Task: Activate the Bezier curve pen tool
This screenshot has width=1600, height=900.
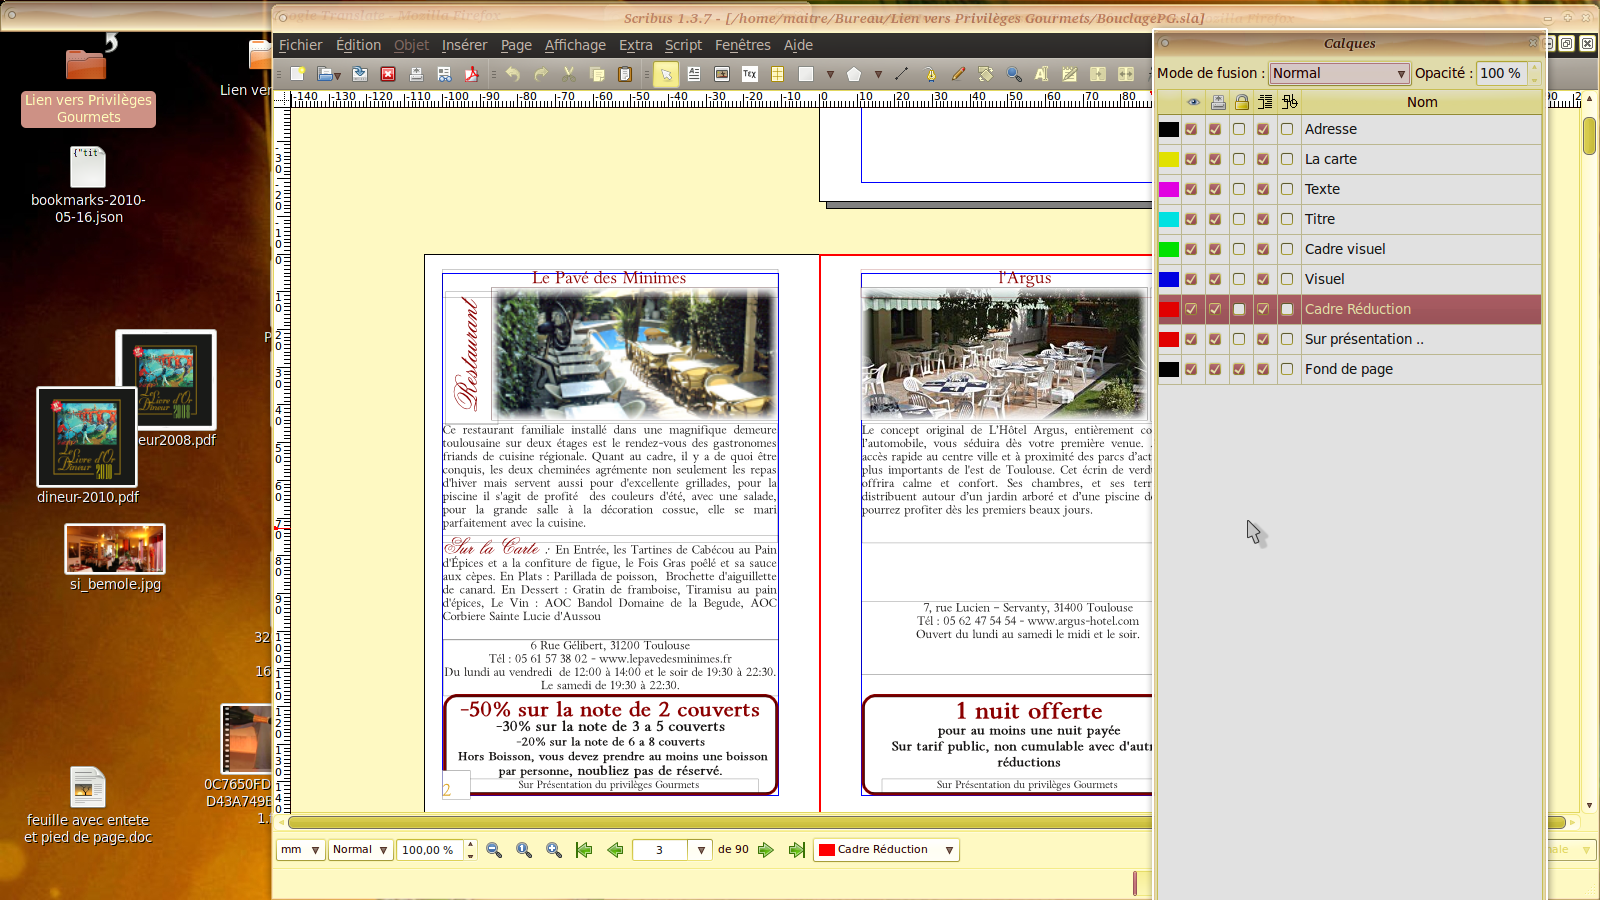Action: click(x=931, y=74)
